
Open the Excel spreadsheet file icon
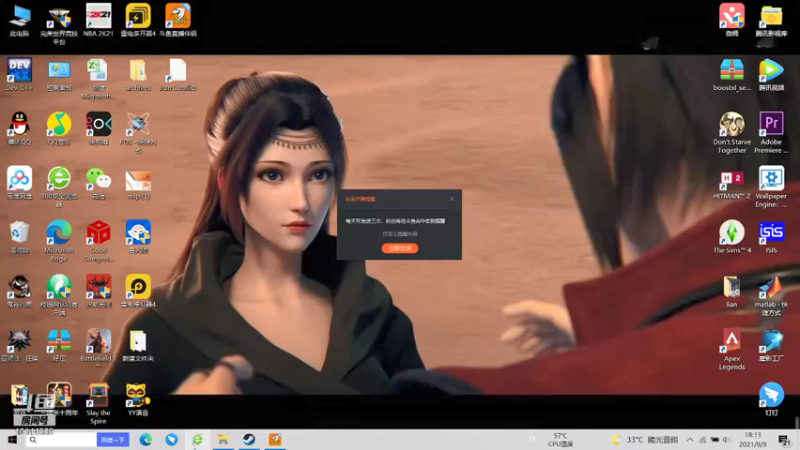pyautogui.click(x=98, y=79)
